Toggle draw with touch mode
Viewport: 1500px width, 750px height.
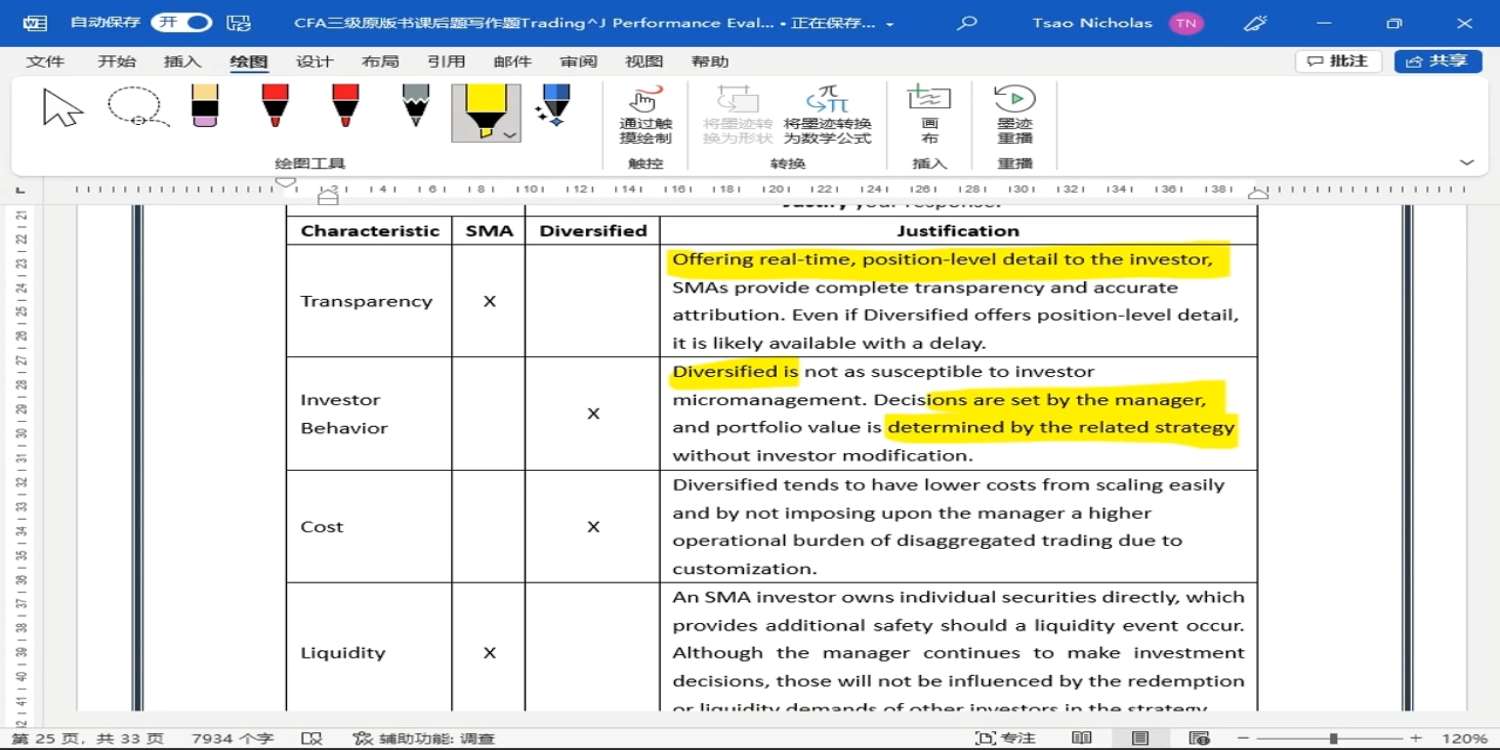pos(645,115)
